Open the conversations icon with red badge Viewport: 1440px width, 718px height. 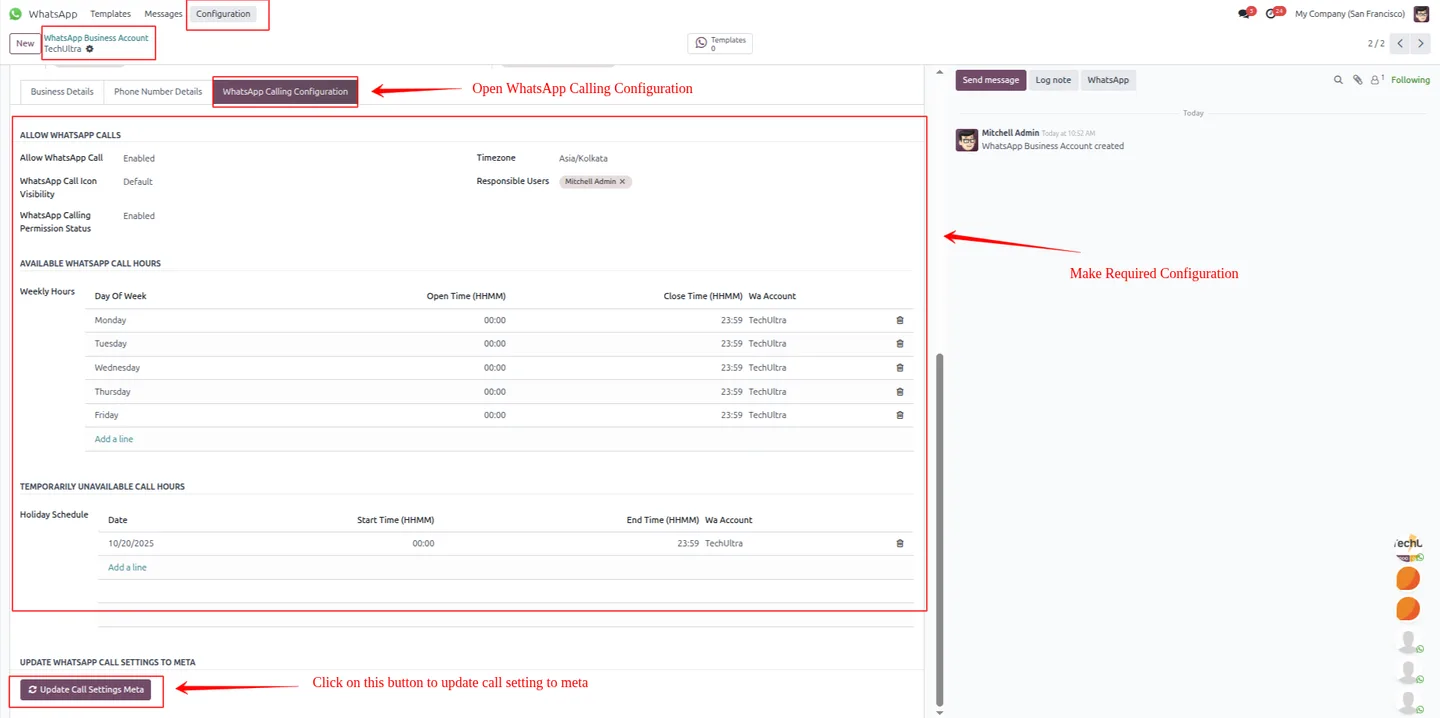[1245, 14]
